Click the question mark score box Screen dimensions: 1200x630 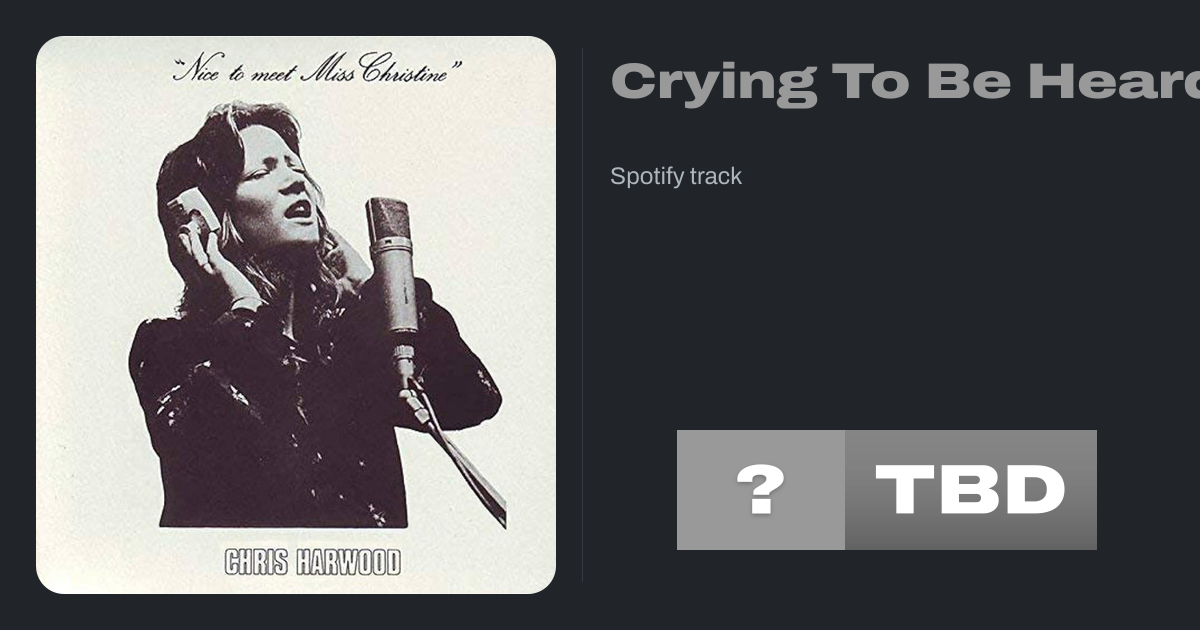point(761,490)
